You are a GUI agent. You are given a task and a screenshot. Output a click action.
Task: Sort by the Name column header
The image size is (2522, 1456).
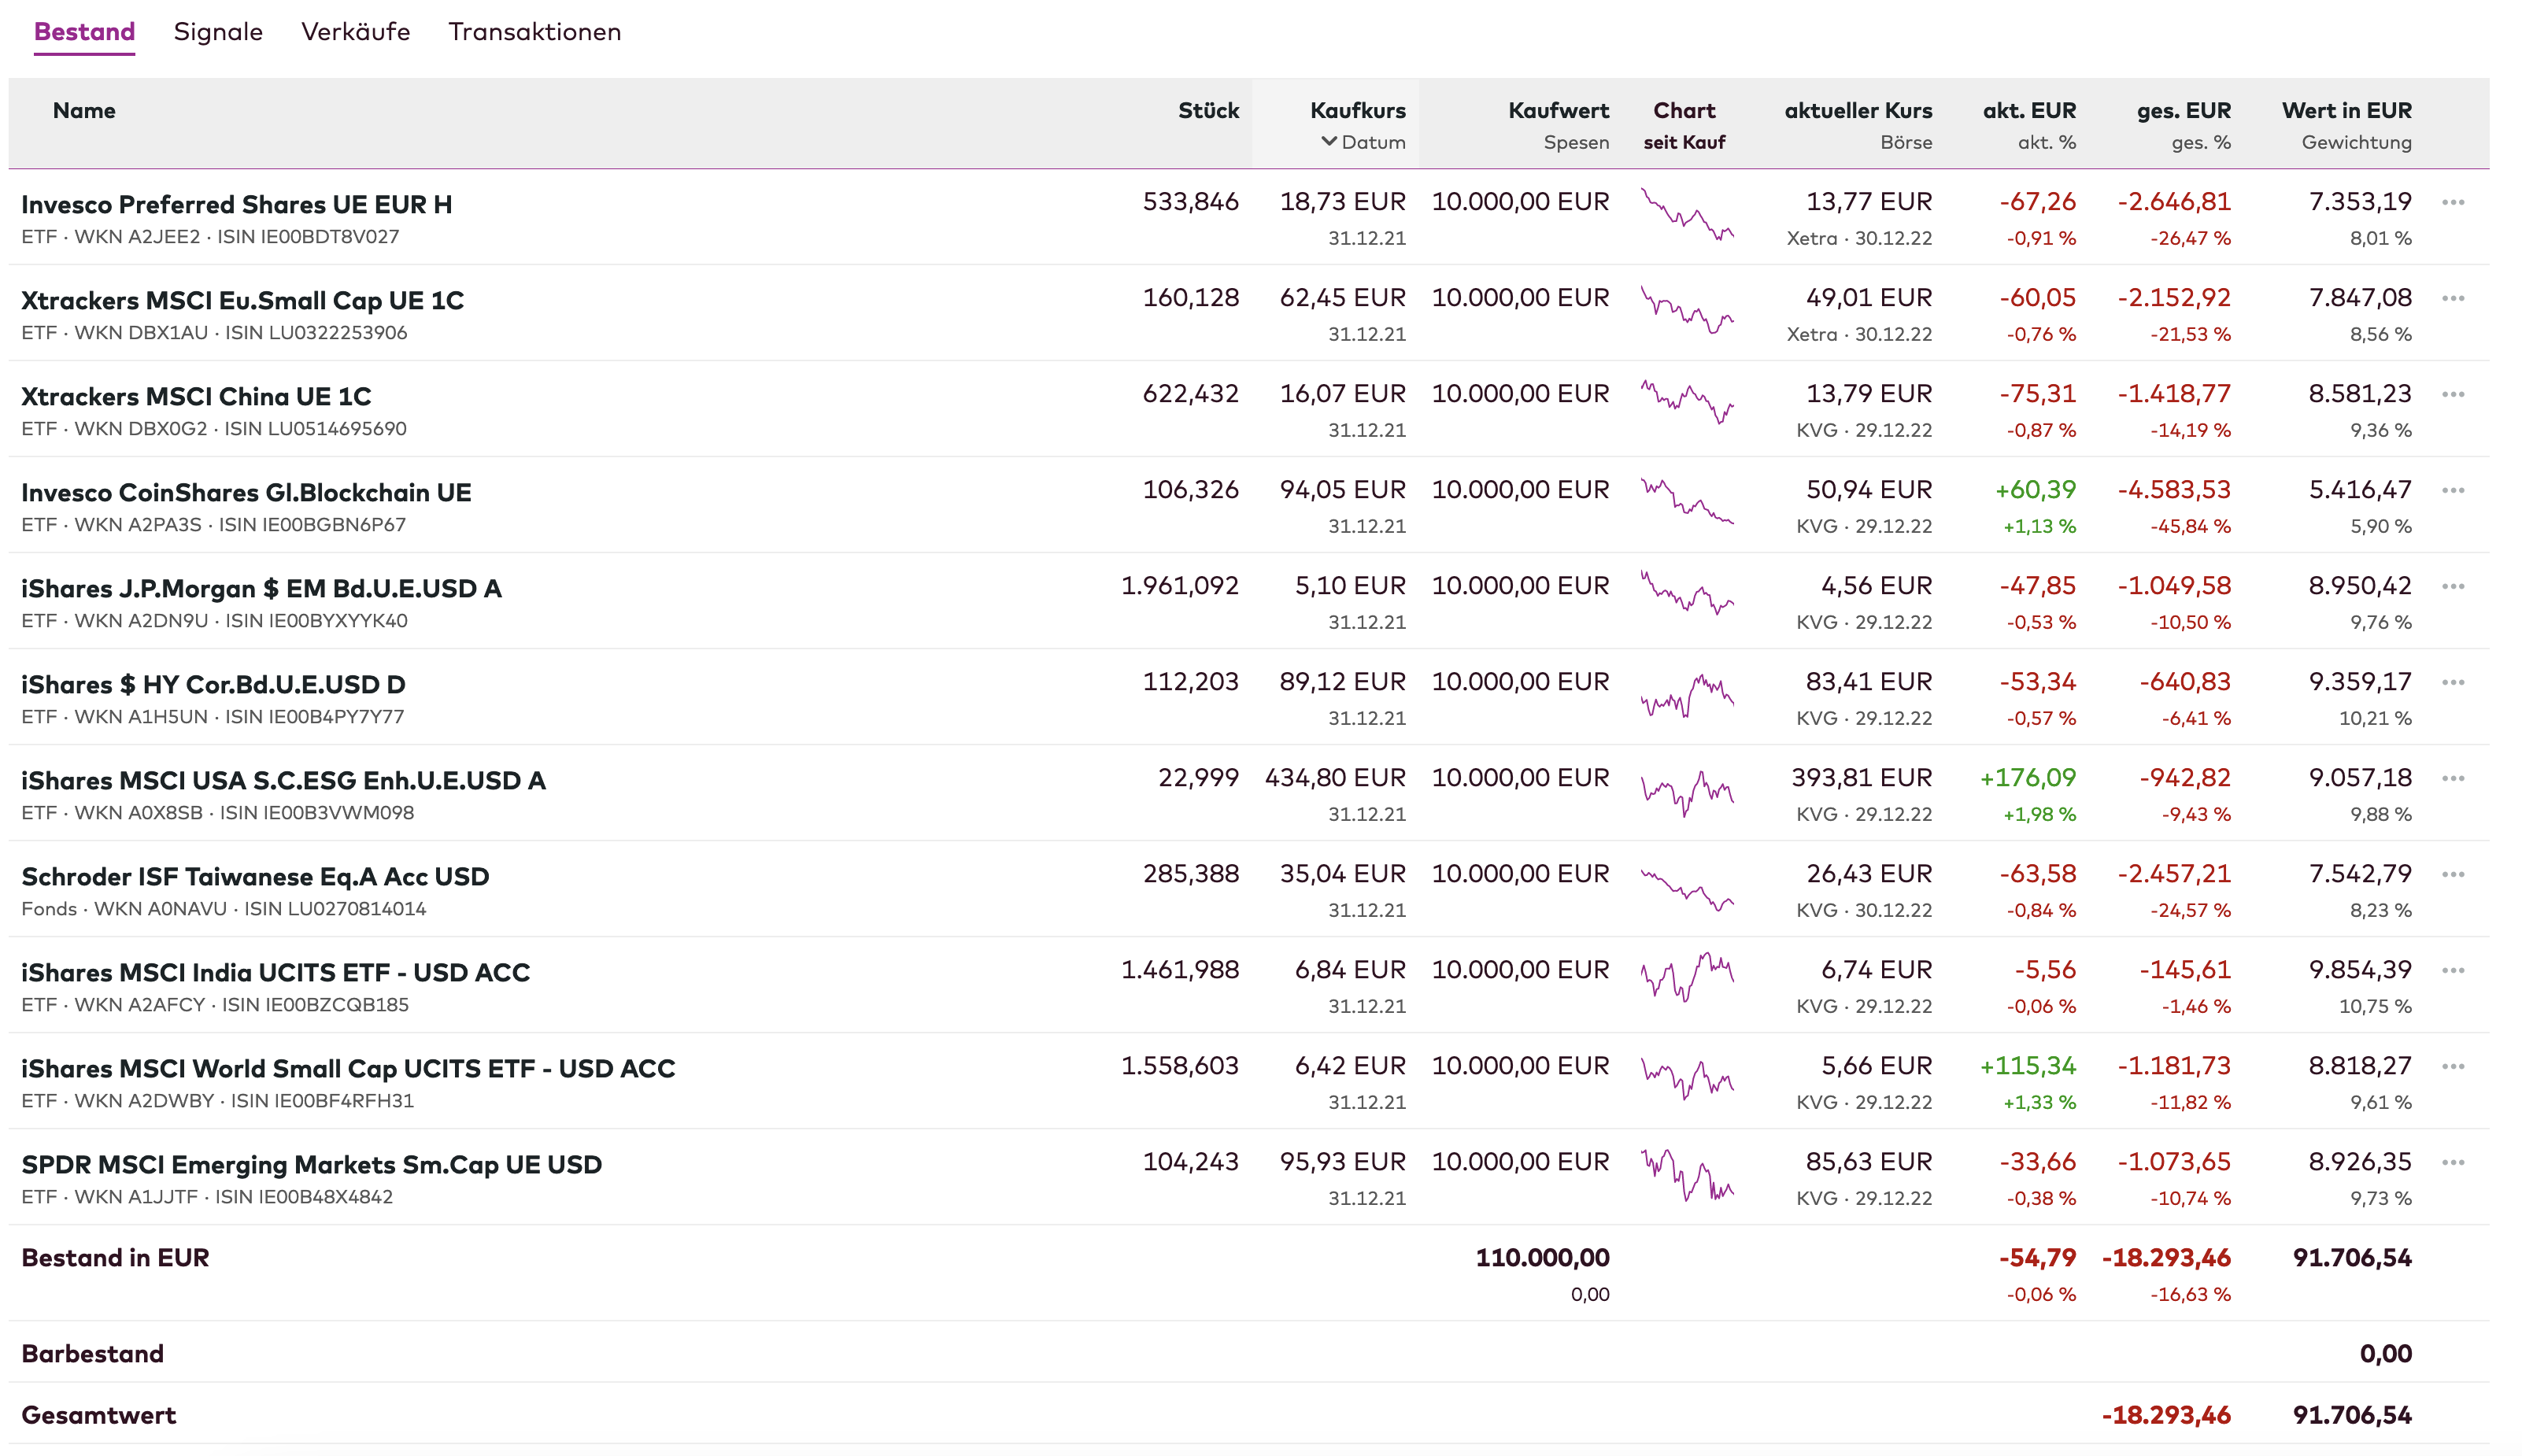coord(84,111)
